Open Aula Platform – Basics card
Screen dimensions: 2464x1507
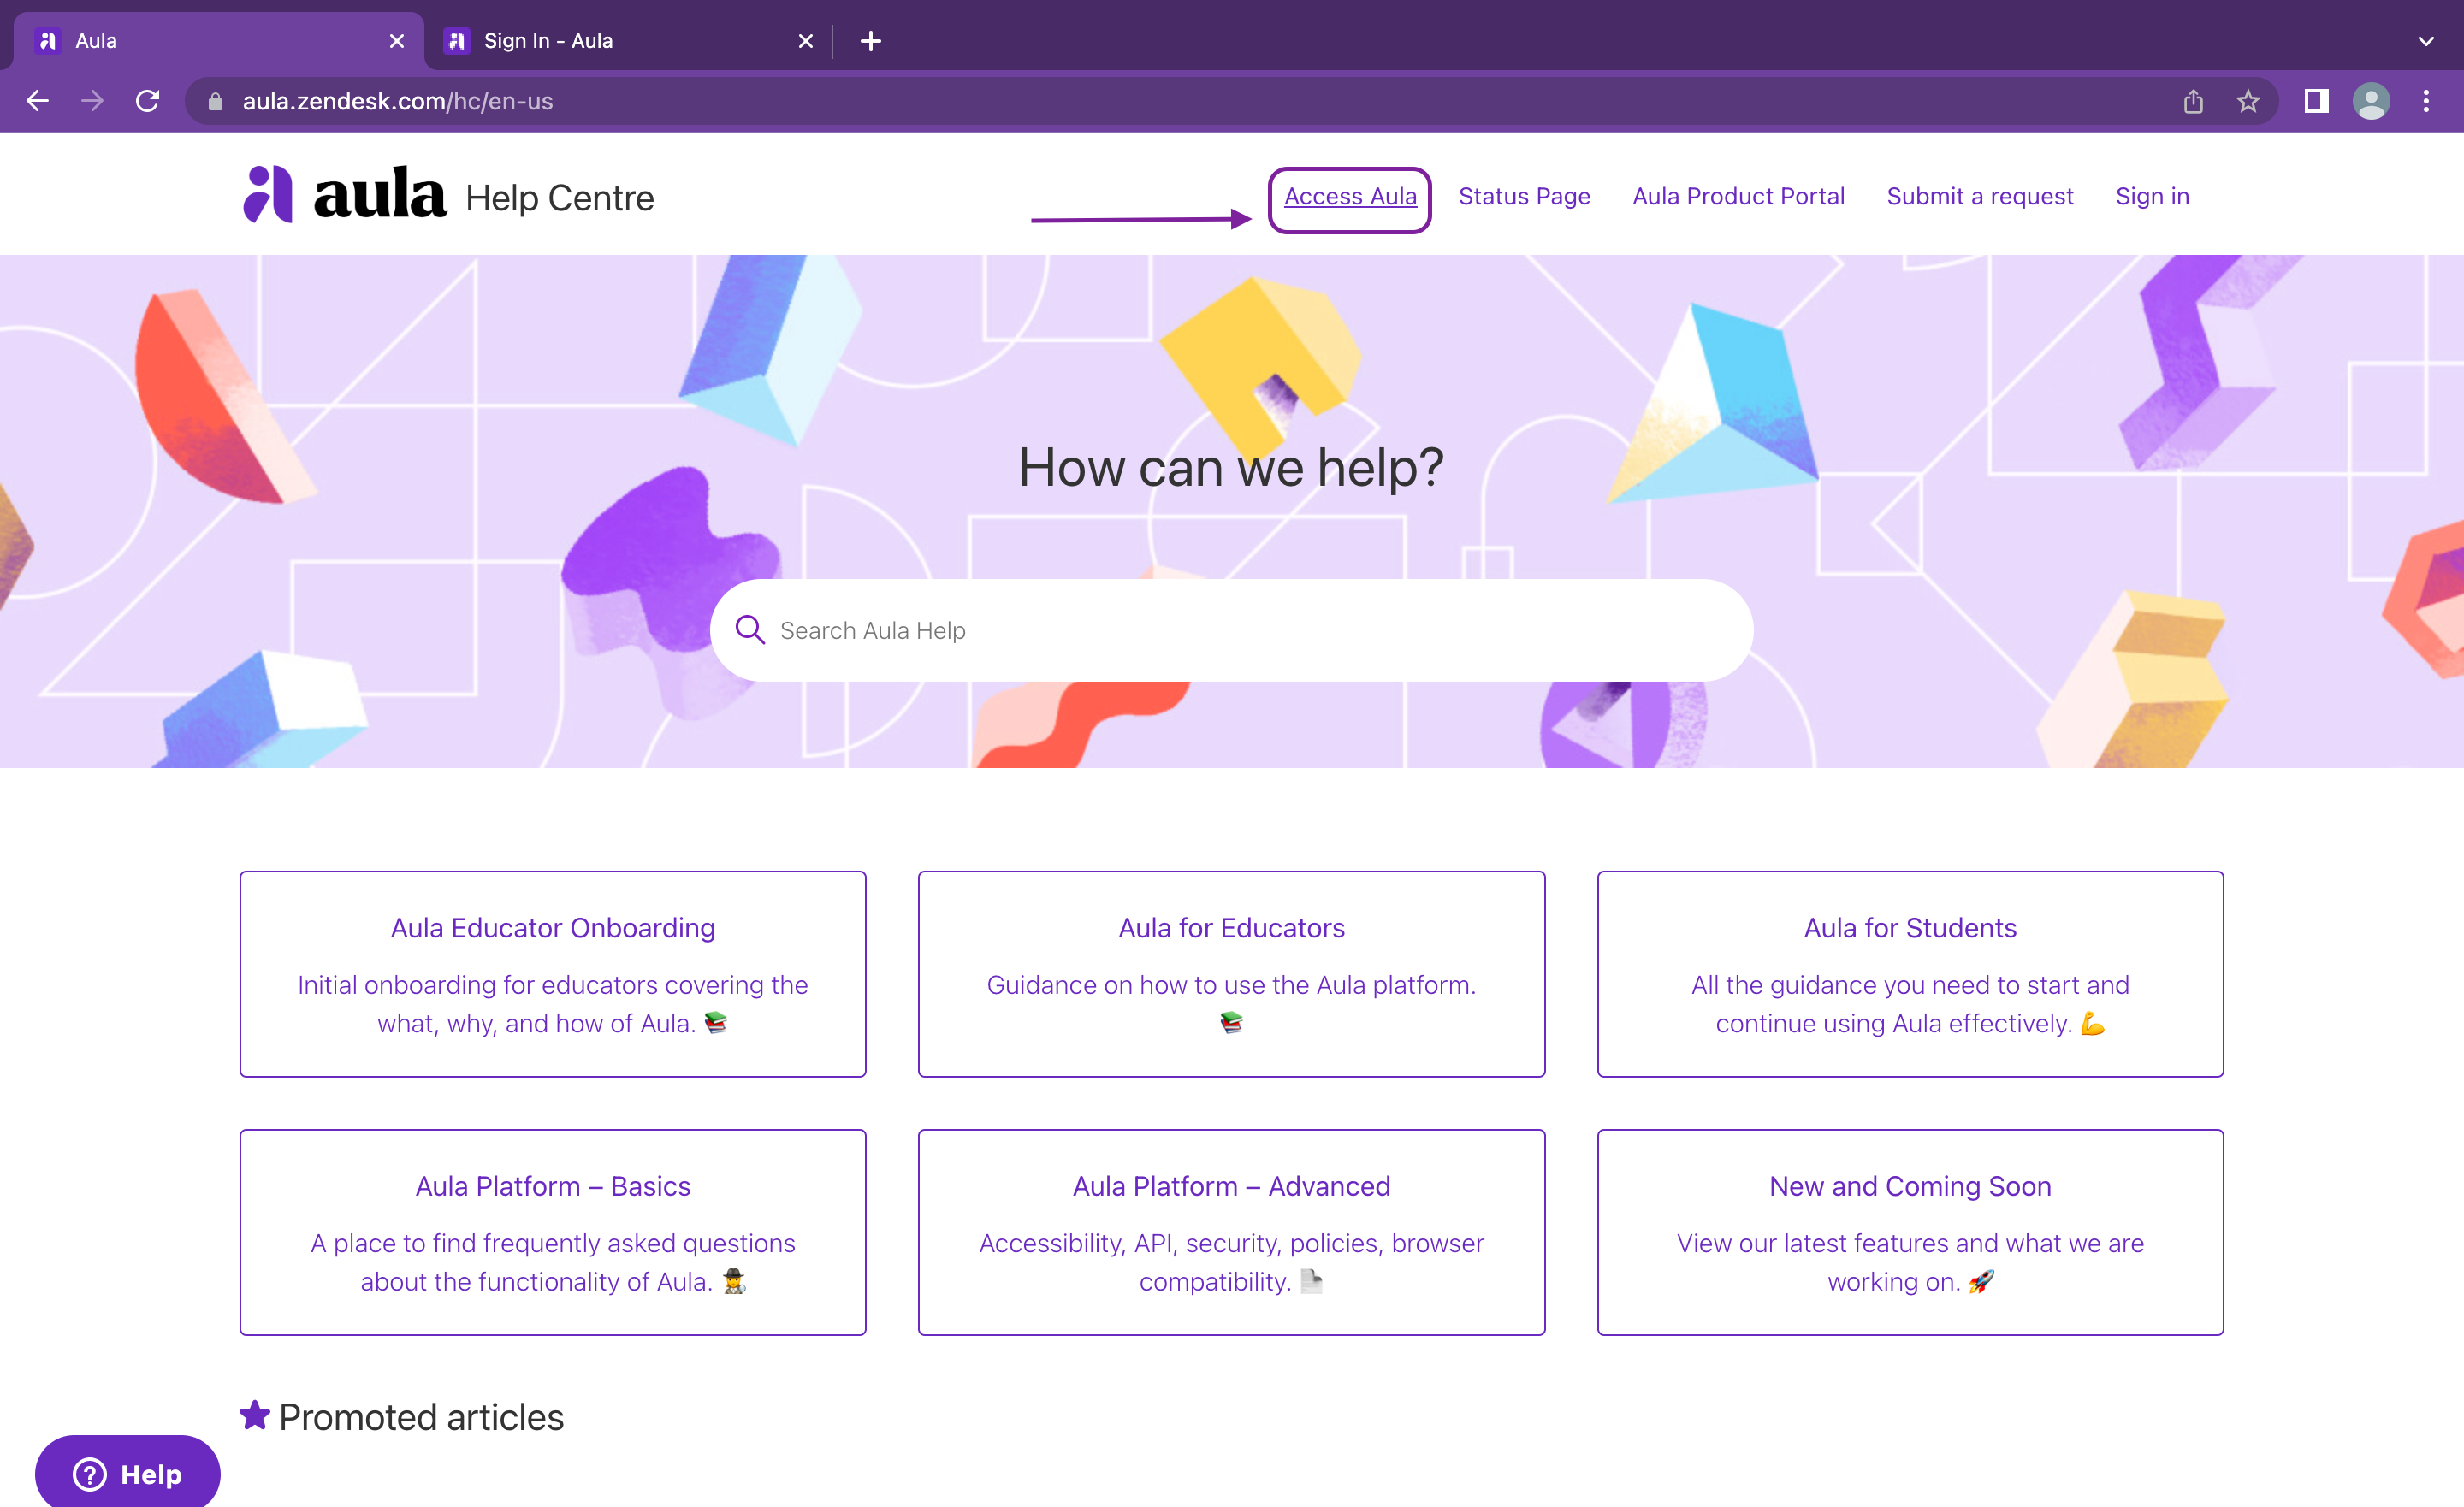coord(553,1231)
